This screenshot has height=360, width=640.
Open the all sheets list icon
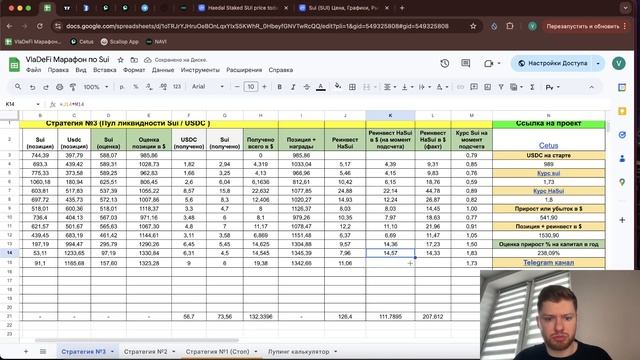43,351
